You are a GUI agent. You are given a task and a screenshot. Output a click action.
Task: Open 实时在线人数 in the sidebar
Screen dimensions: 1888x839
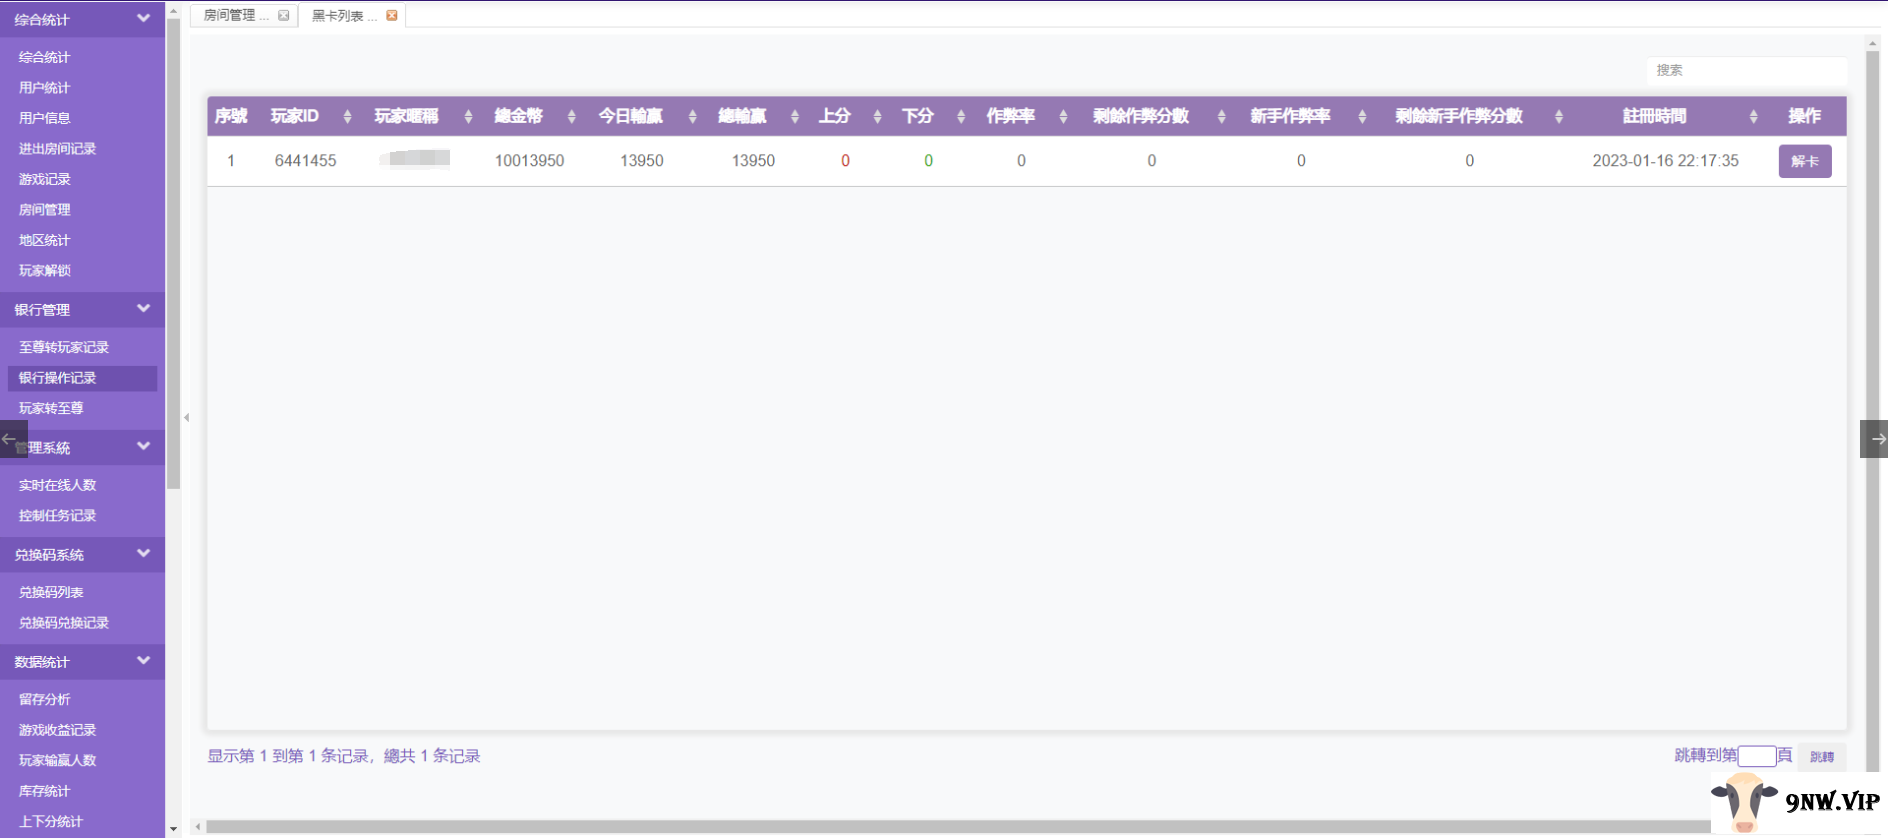pos(58,485)
